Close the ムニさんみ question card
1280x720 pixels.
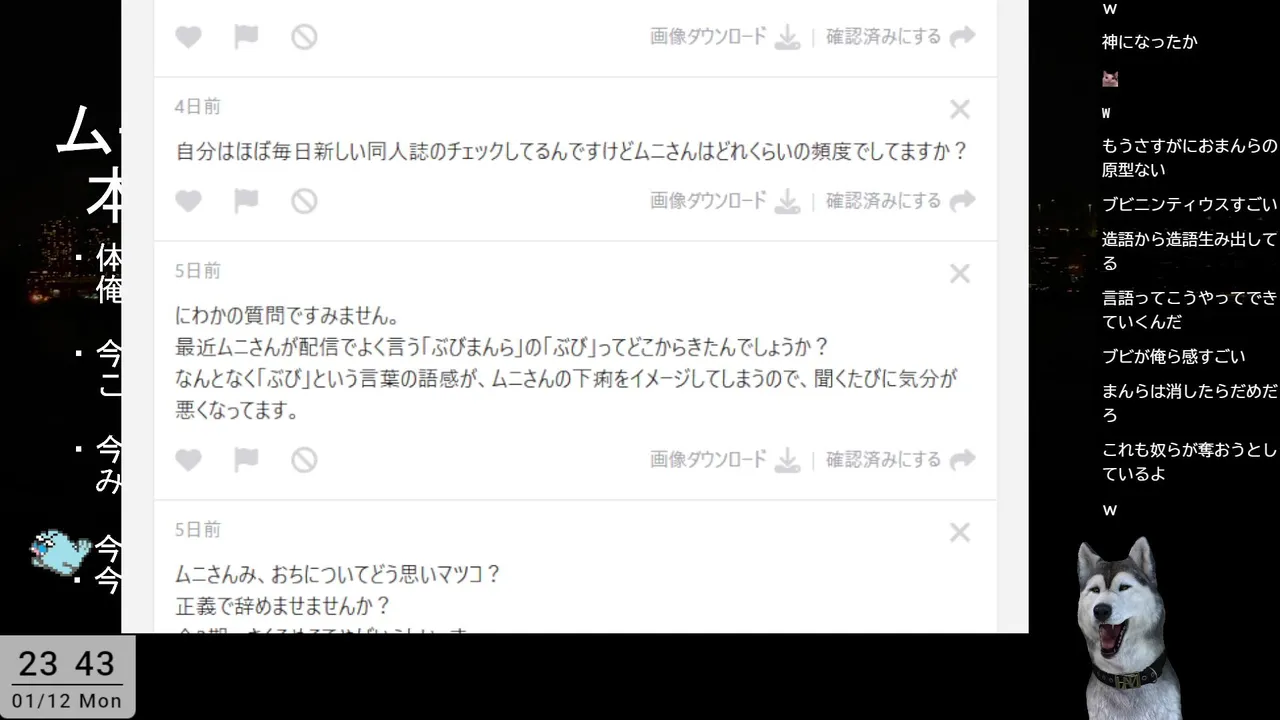[960, 532]
